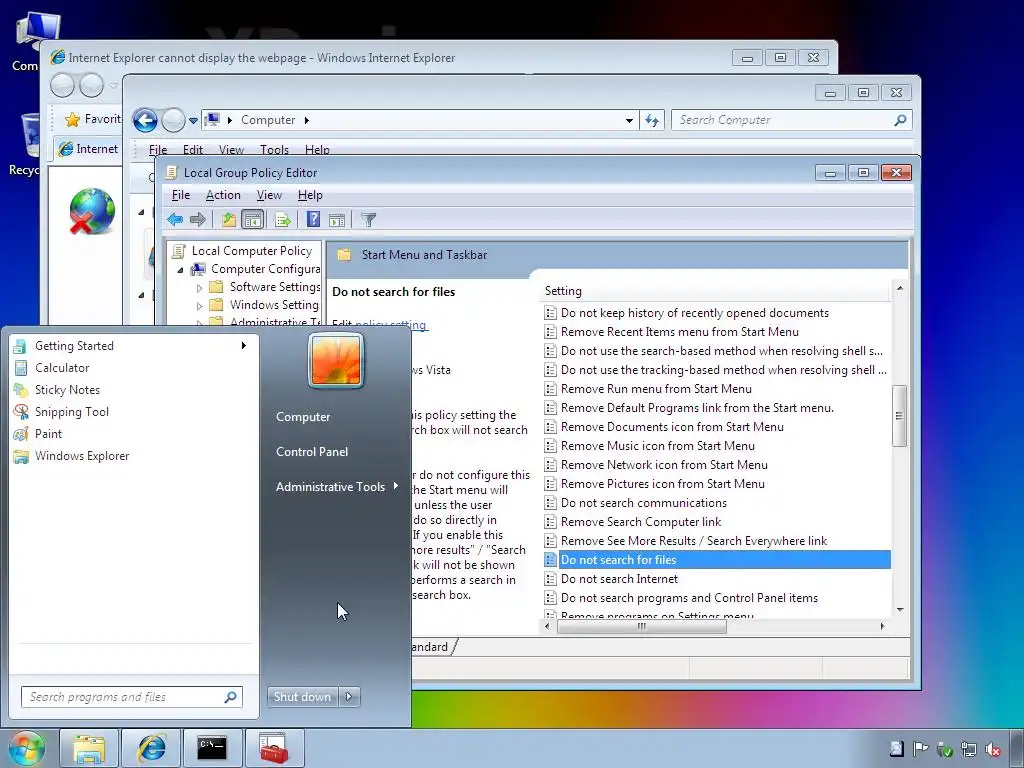1024x768 pixels.
Task: Click Command Prompt taskbar icon
Action: pyautogui.click(x=212, y=748)
